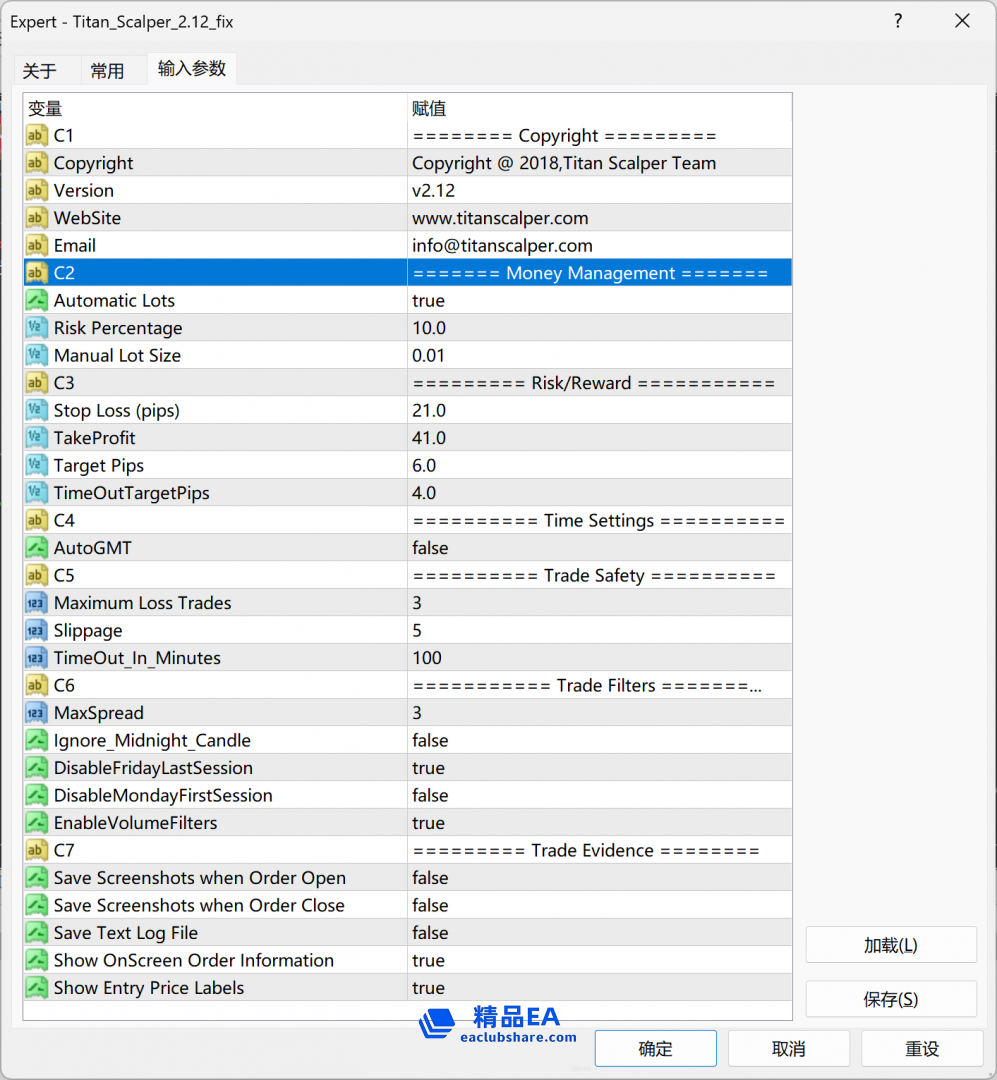Open DisableMondayFirstSession value dropdown
Viewport: 997px width, 1080px height.
[598, 796]
